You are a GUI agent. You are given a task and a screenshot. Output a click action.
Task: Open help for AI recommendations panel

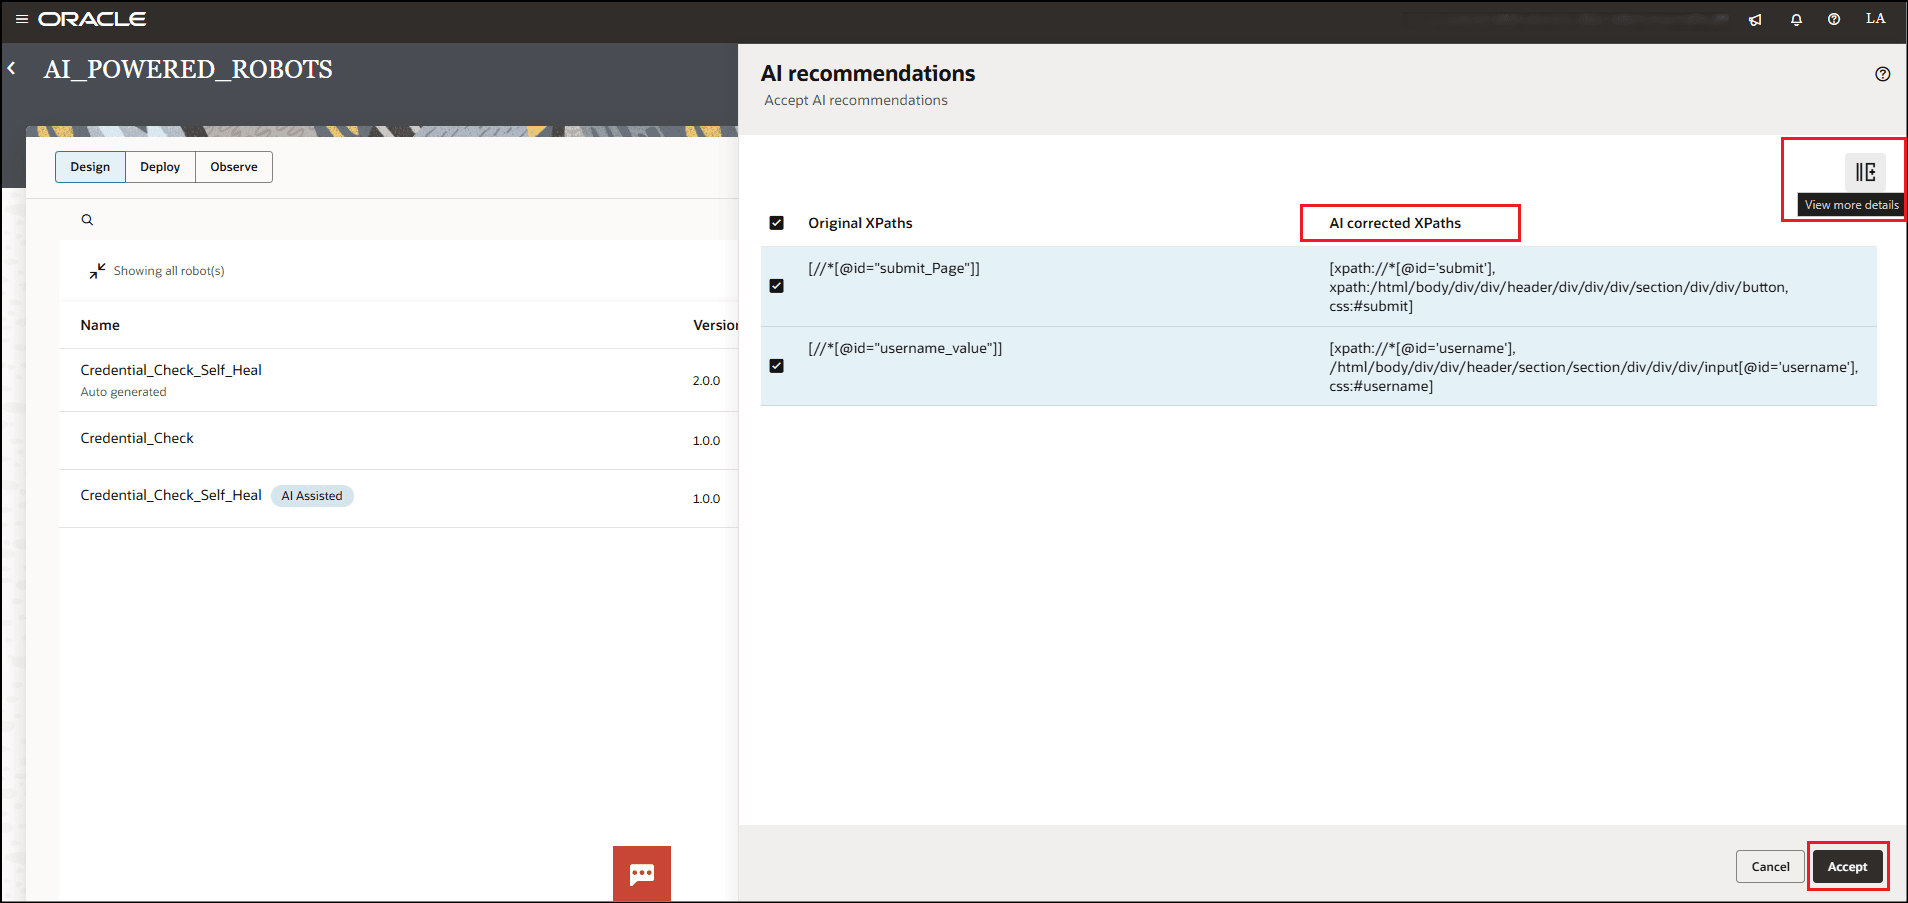[1882, 74]
